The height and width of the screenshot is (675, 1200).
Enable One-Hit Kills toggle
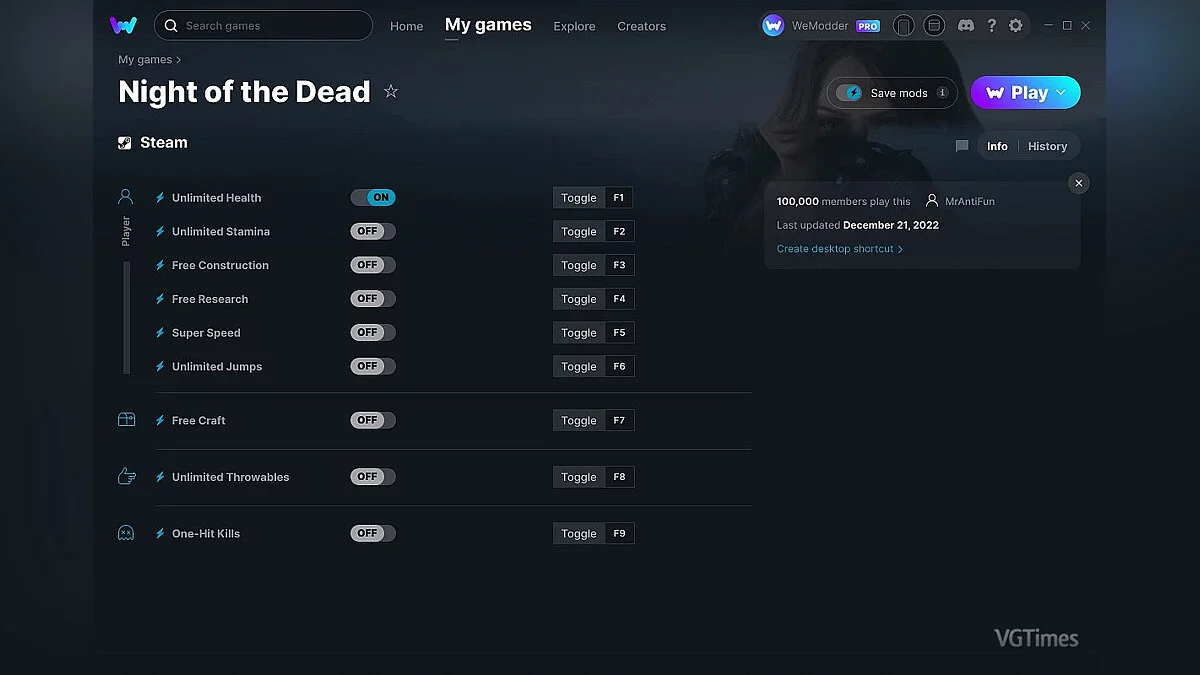coord(373,533)
